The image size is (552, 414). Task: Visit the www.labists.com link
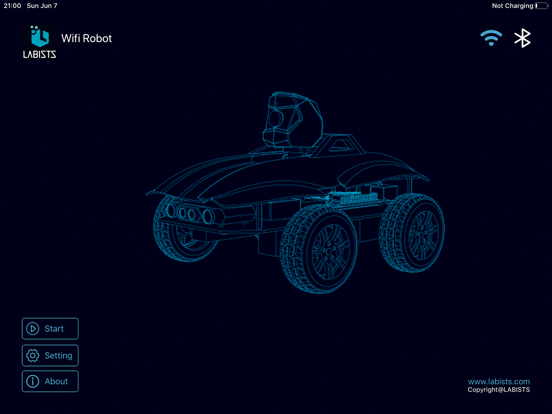(x=498, y=382)
